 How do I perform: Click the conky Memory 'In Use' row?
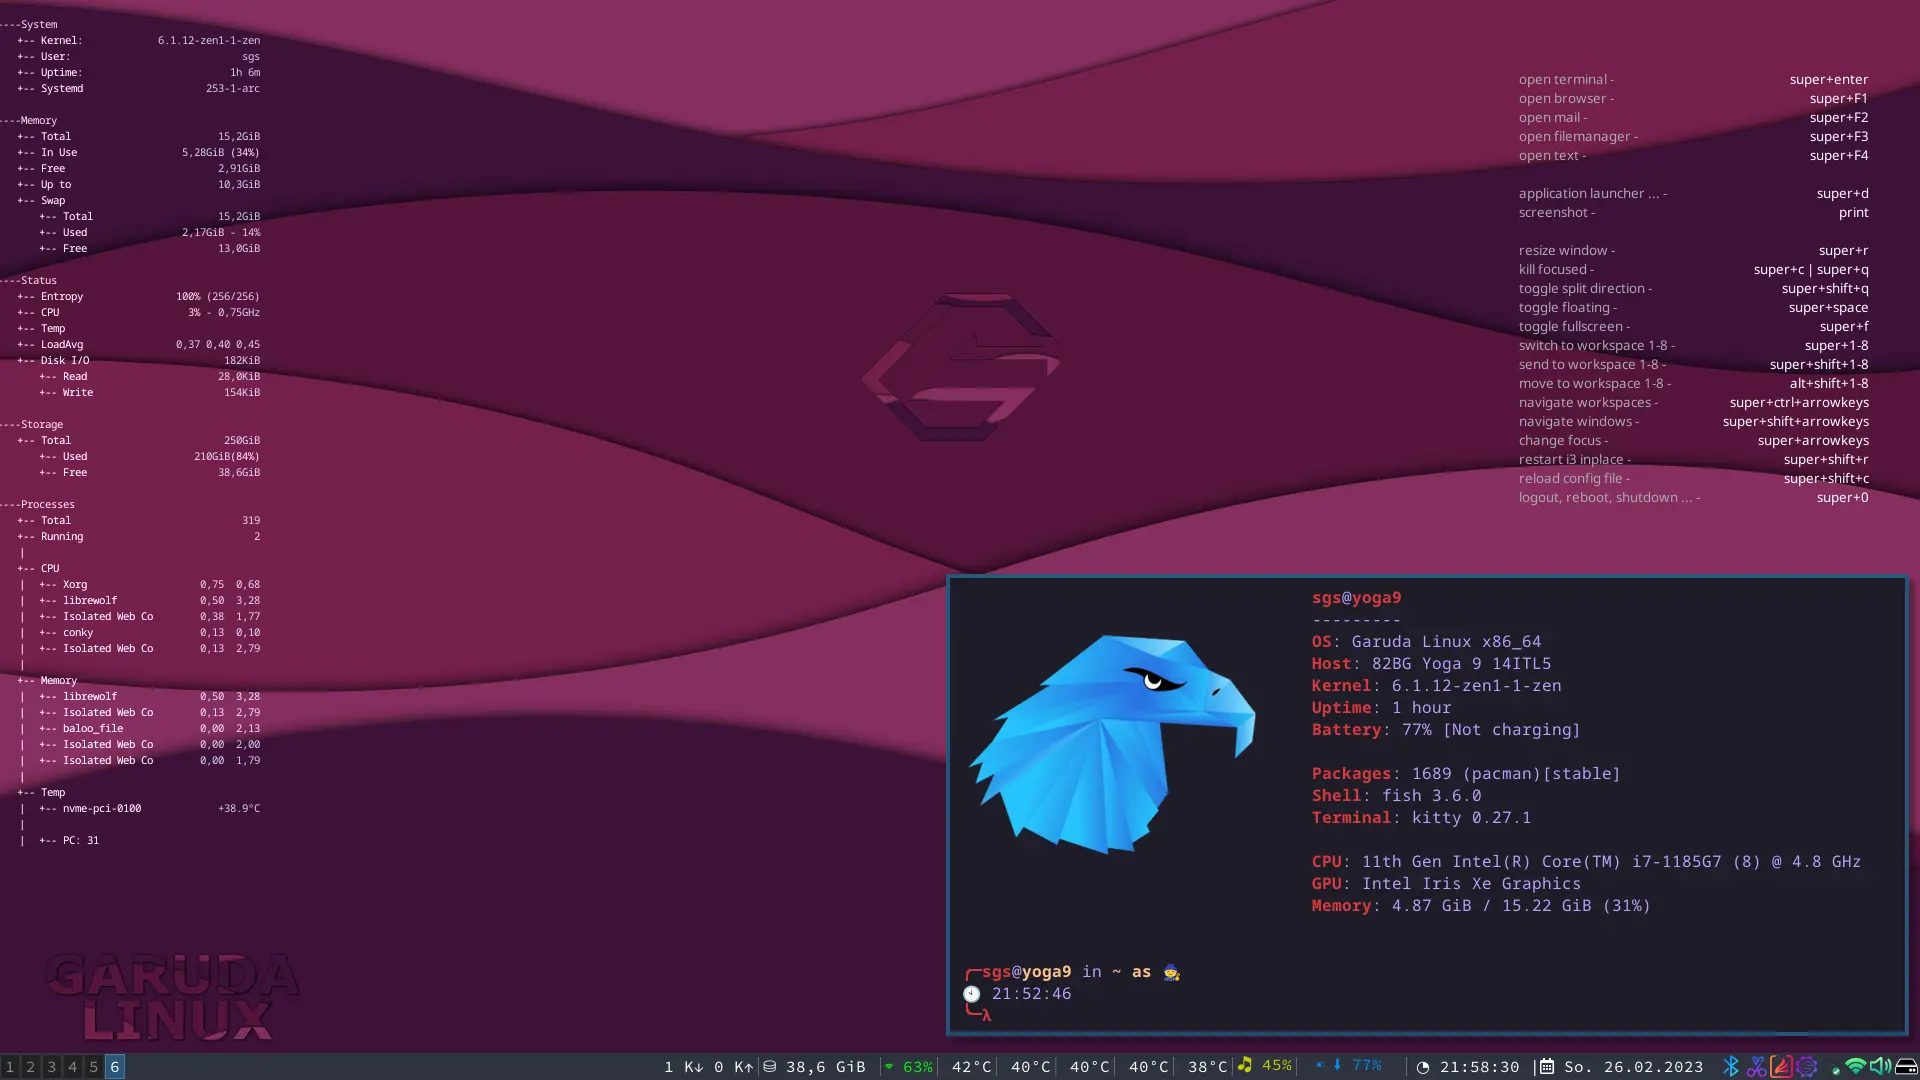point(138,153)
